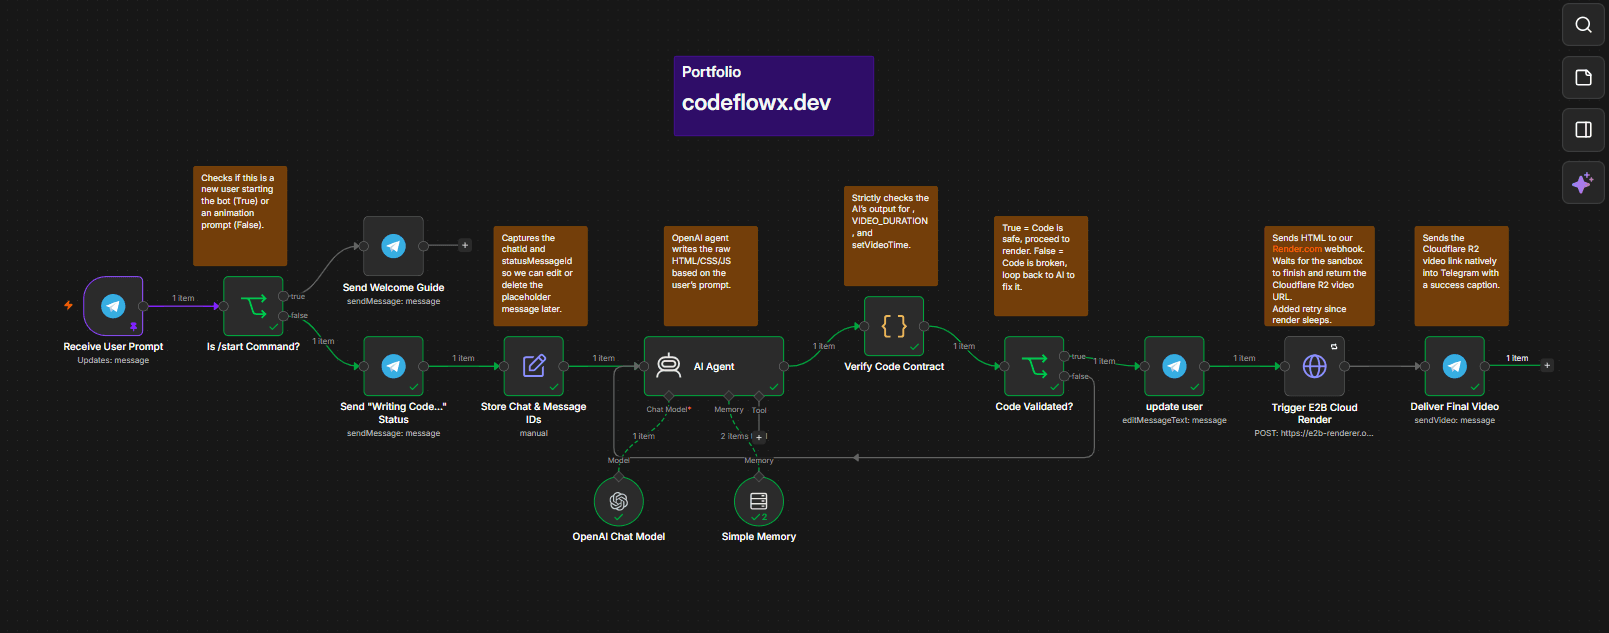Select the Code Validated? IF node

pos(1034,366)
